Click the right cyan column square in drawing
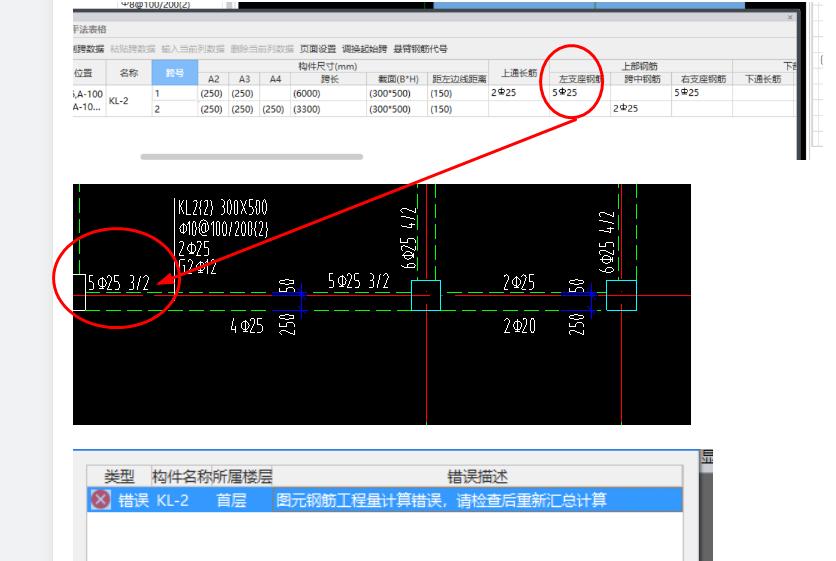836x561 pixels. tap(621, 295)
